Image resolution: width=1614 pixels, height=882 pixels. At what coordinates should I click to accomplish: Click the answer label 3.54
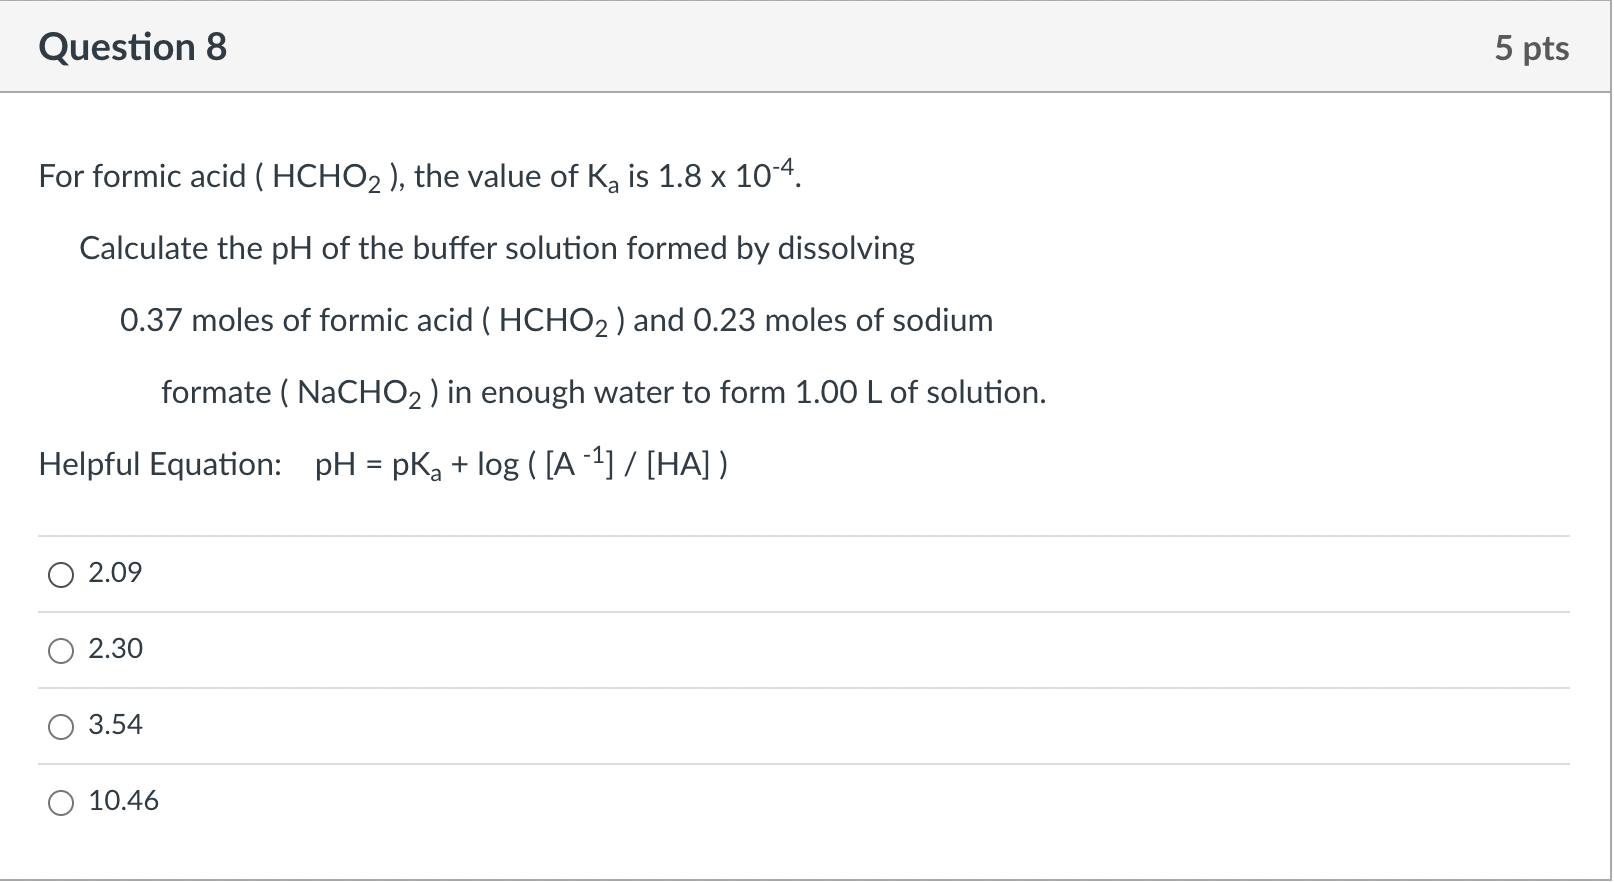(114, 724)
